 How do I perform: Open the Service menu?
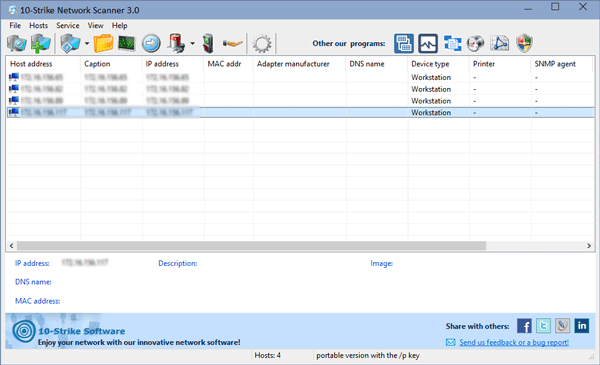68,26
